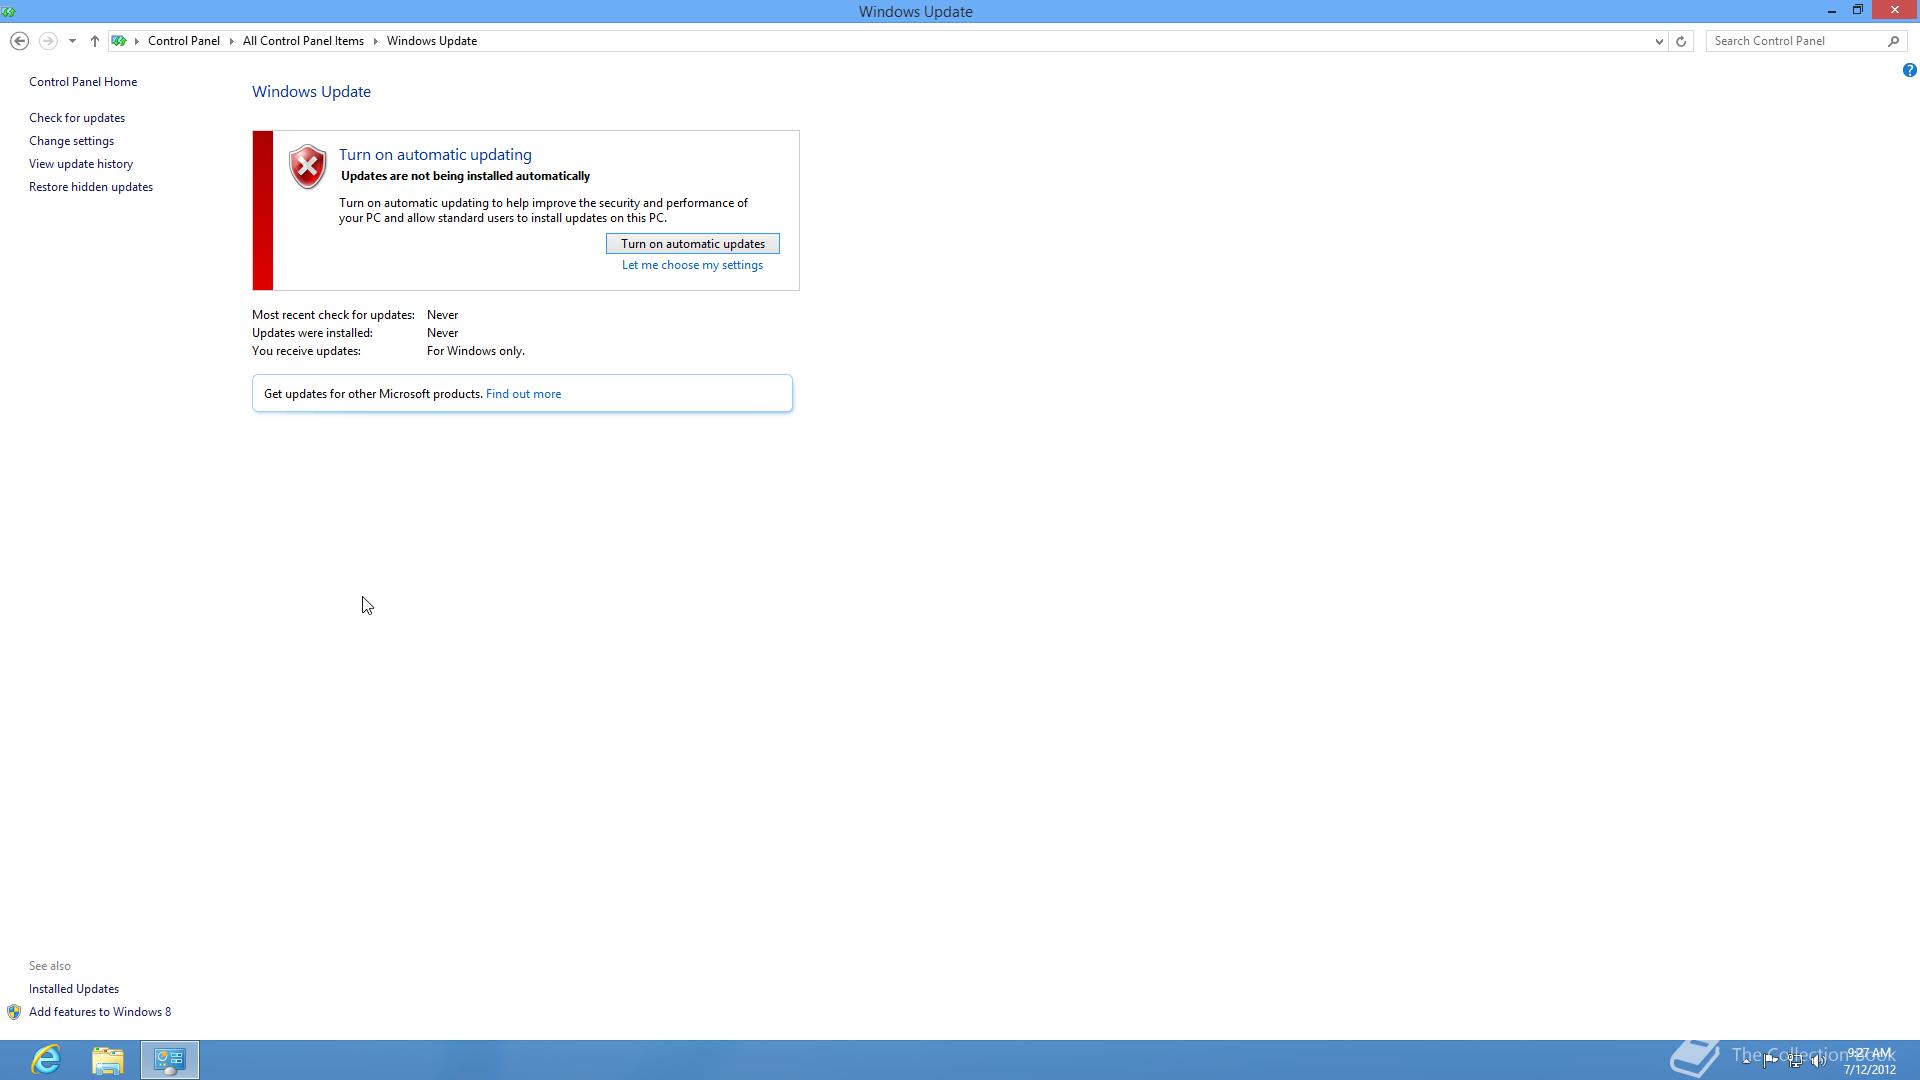Click Add features to Windows 8

tap(100, 1012)
